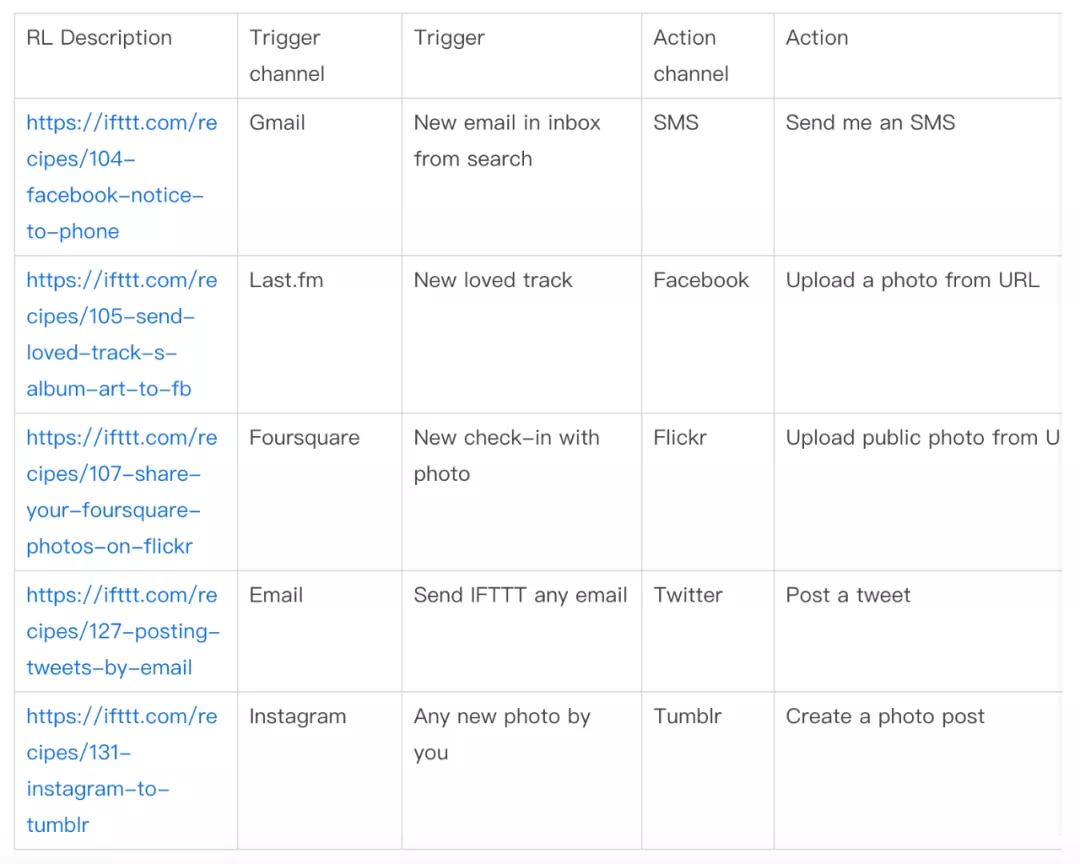Select the Trigger channel column header
This screenshot has height=864, width=1080.
click(x=287, y=56)
